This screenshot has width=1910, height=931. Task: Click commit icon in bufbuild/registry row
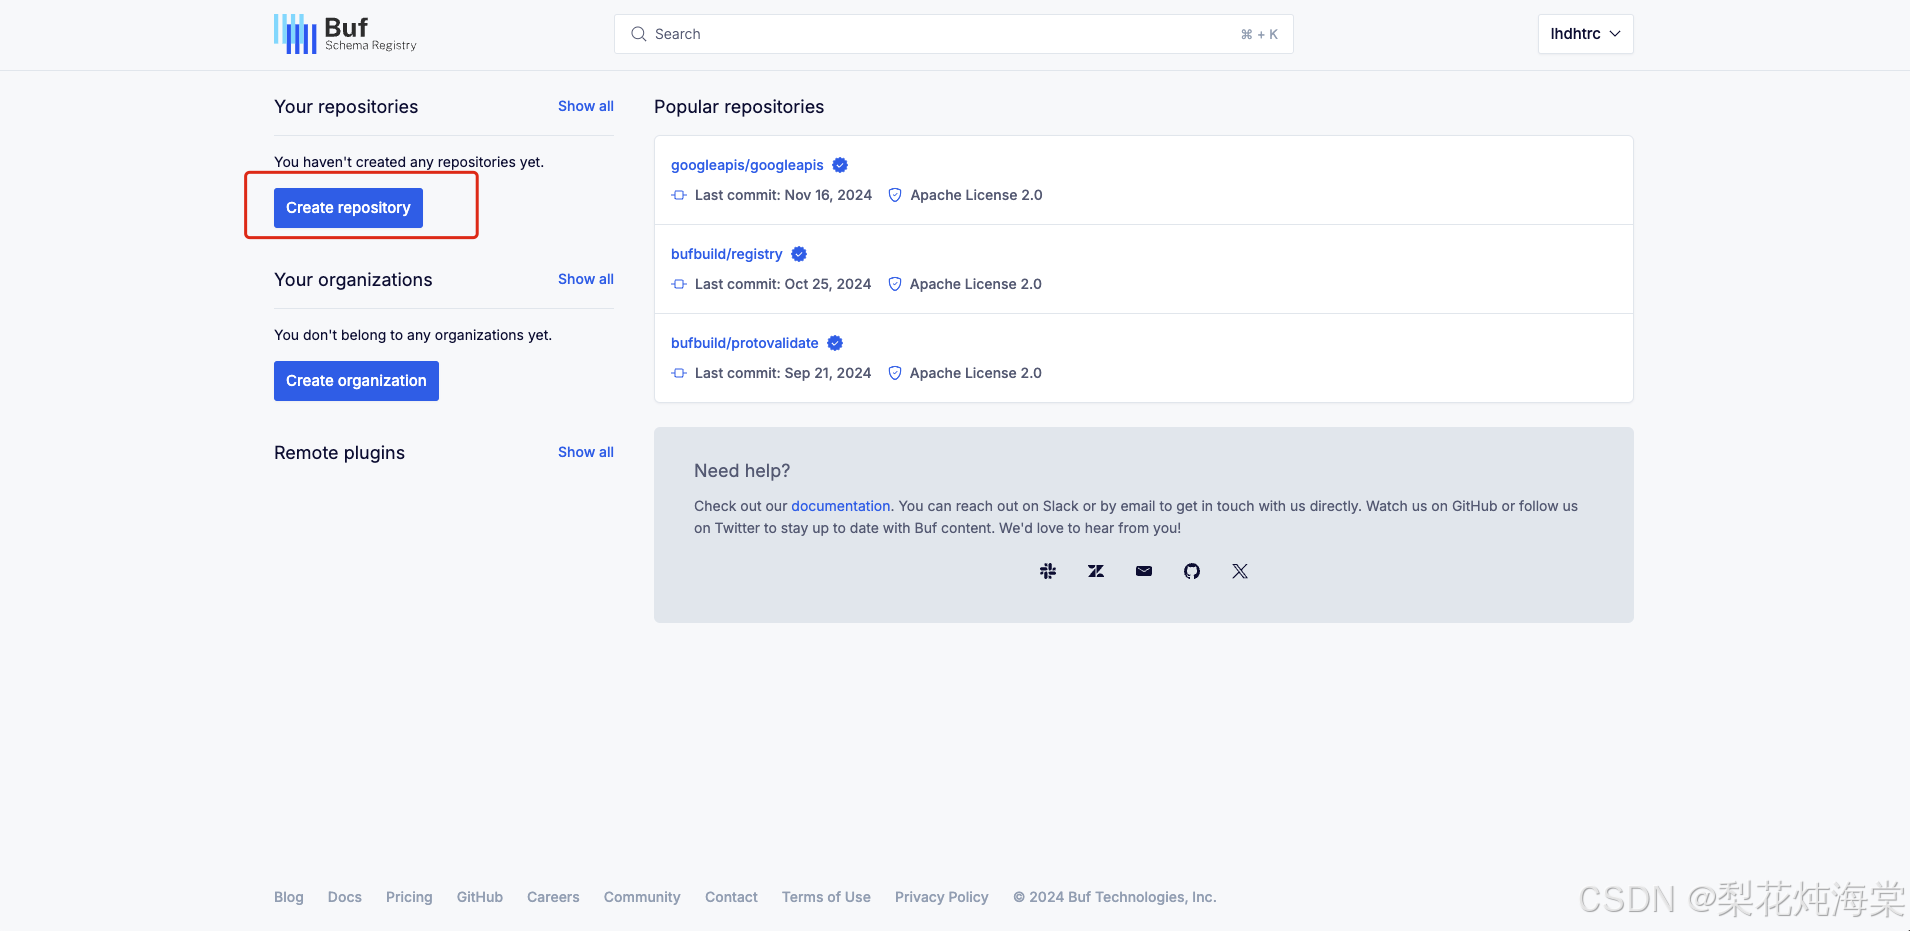pos(679,284)
